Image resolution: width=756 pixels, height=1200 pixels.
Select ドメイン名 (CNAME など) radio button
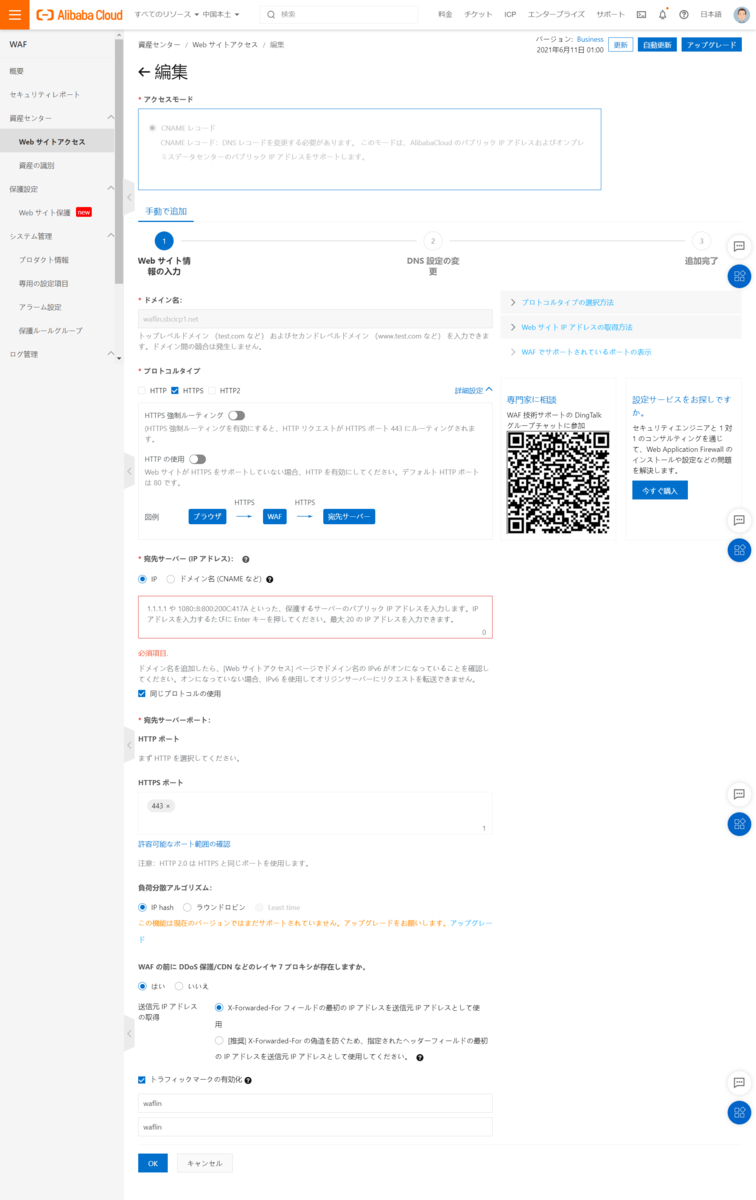point(170,579)
